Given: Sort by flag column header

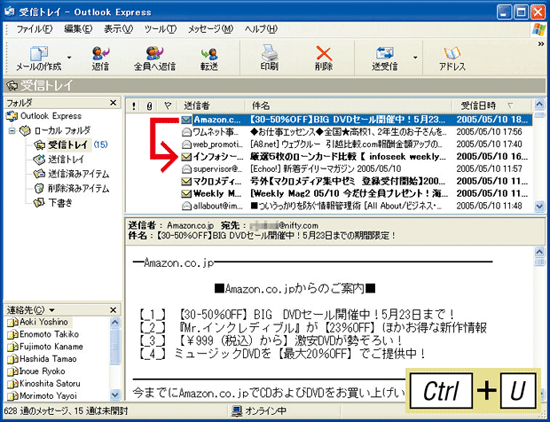Looking at the screenshot, I should tap(168, 106).
